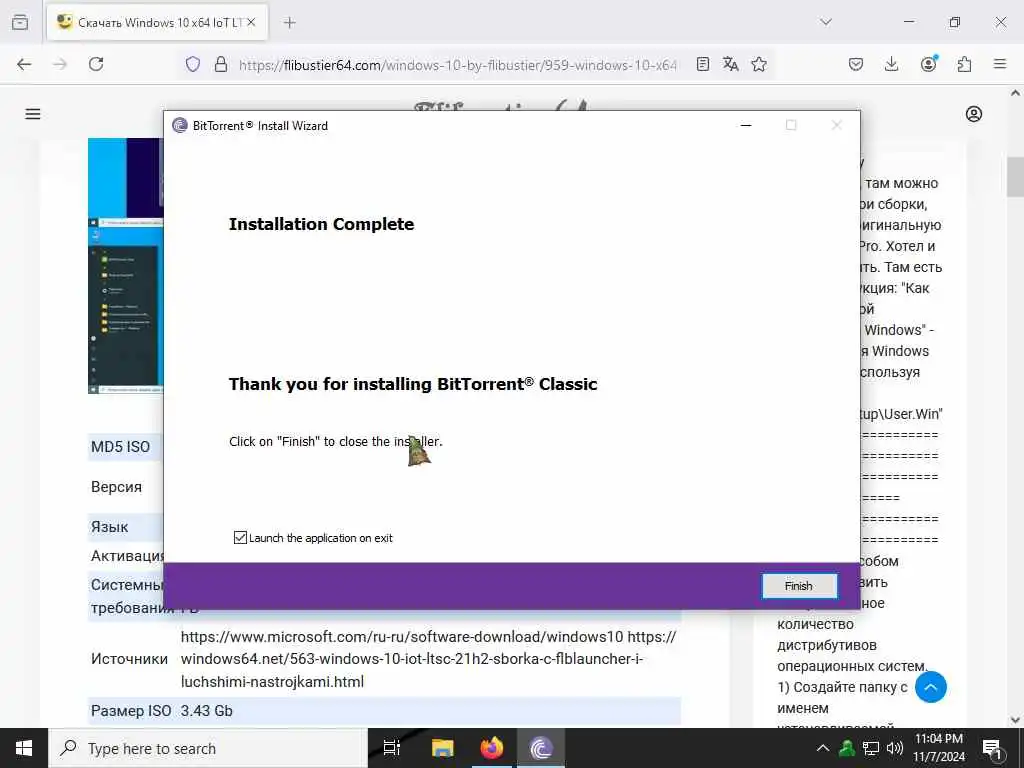Image resolution: width=1024 pixels, height=768 pixels.
Task: Open Firefox downloads panel
Action: pyautogui.click(x=891, y=64)
